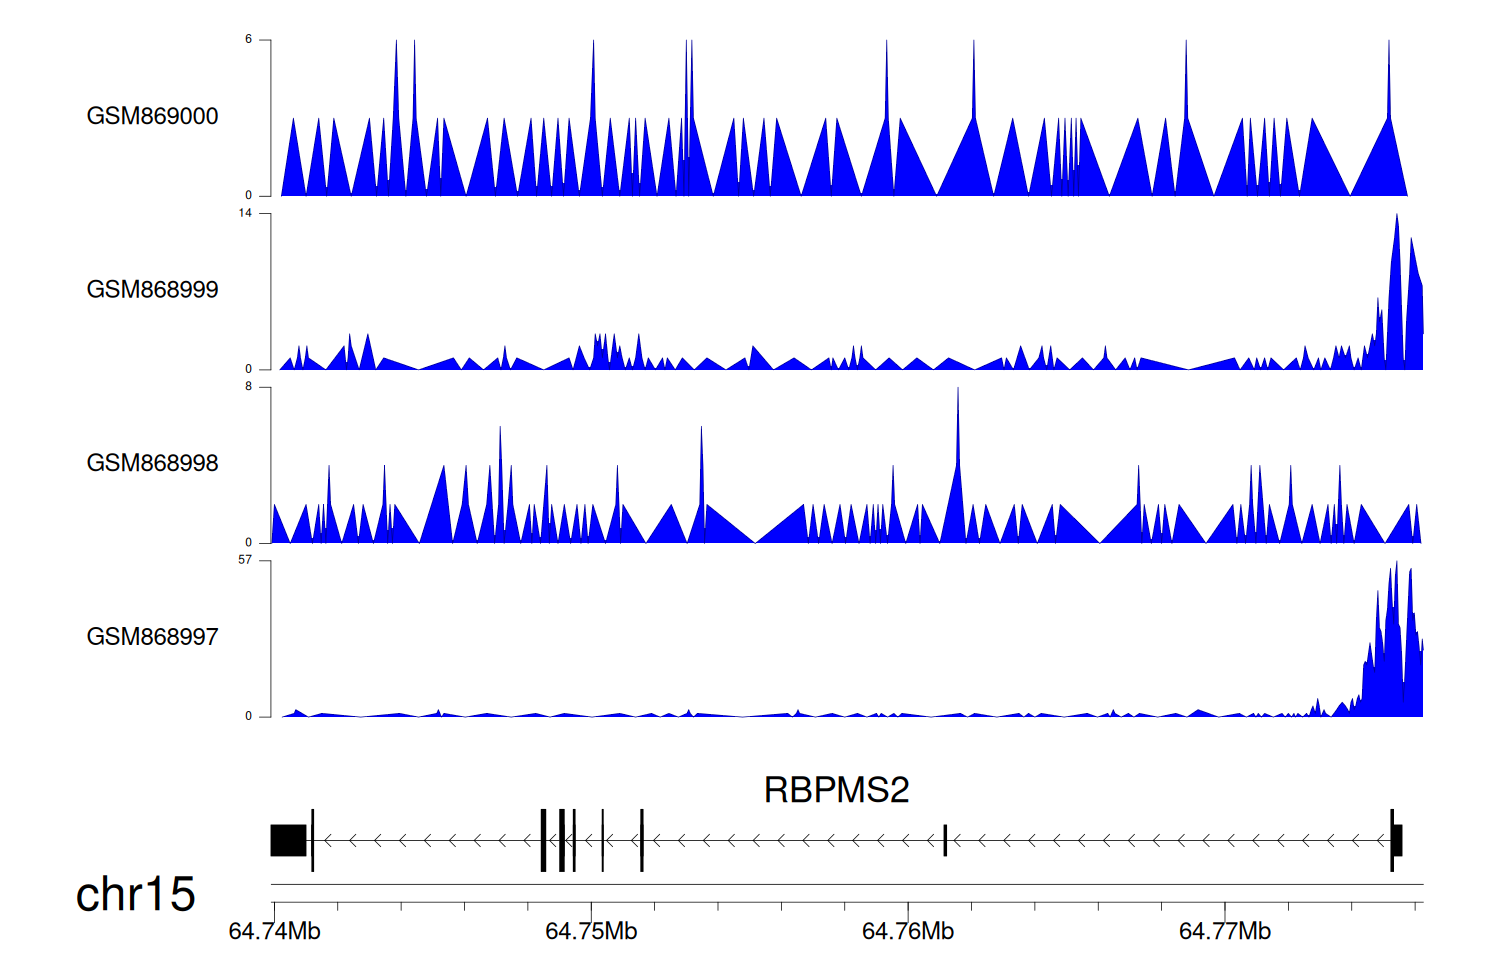Select the GSM868997 track label
Screen dimensions: 1500x980
click(x=152, y=637)
